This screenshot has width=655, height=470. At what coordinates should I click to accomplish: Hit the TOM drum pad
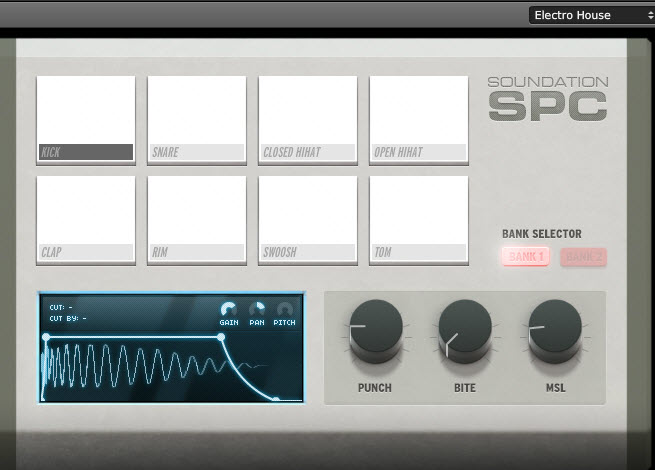[419, 220]
